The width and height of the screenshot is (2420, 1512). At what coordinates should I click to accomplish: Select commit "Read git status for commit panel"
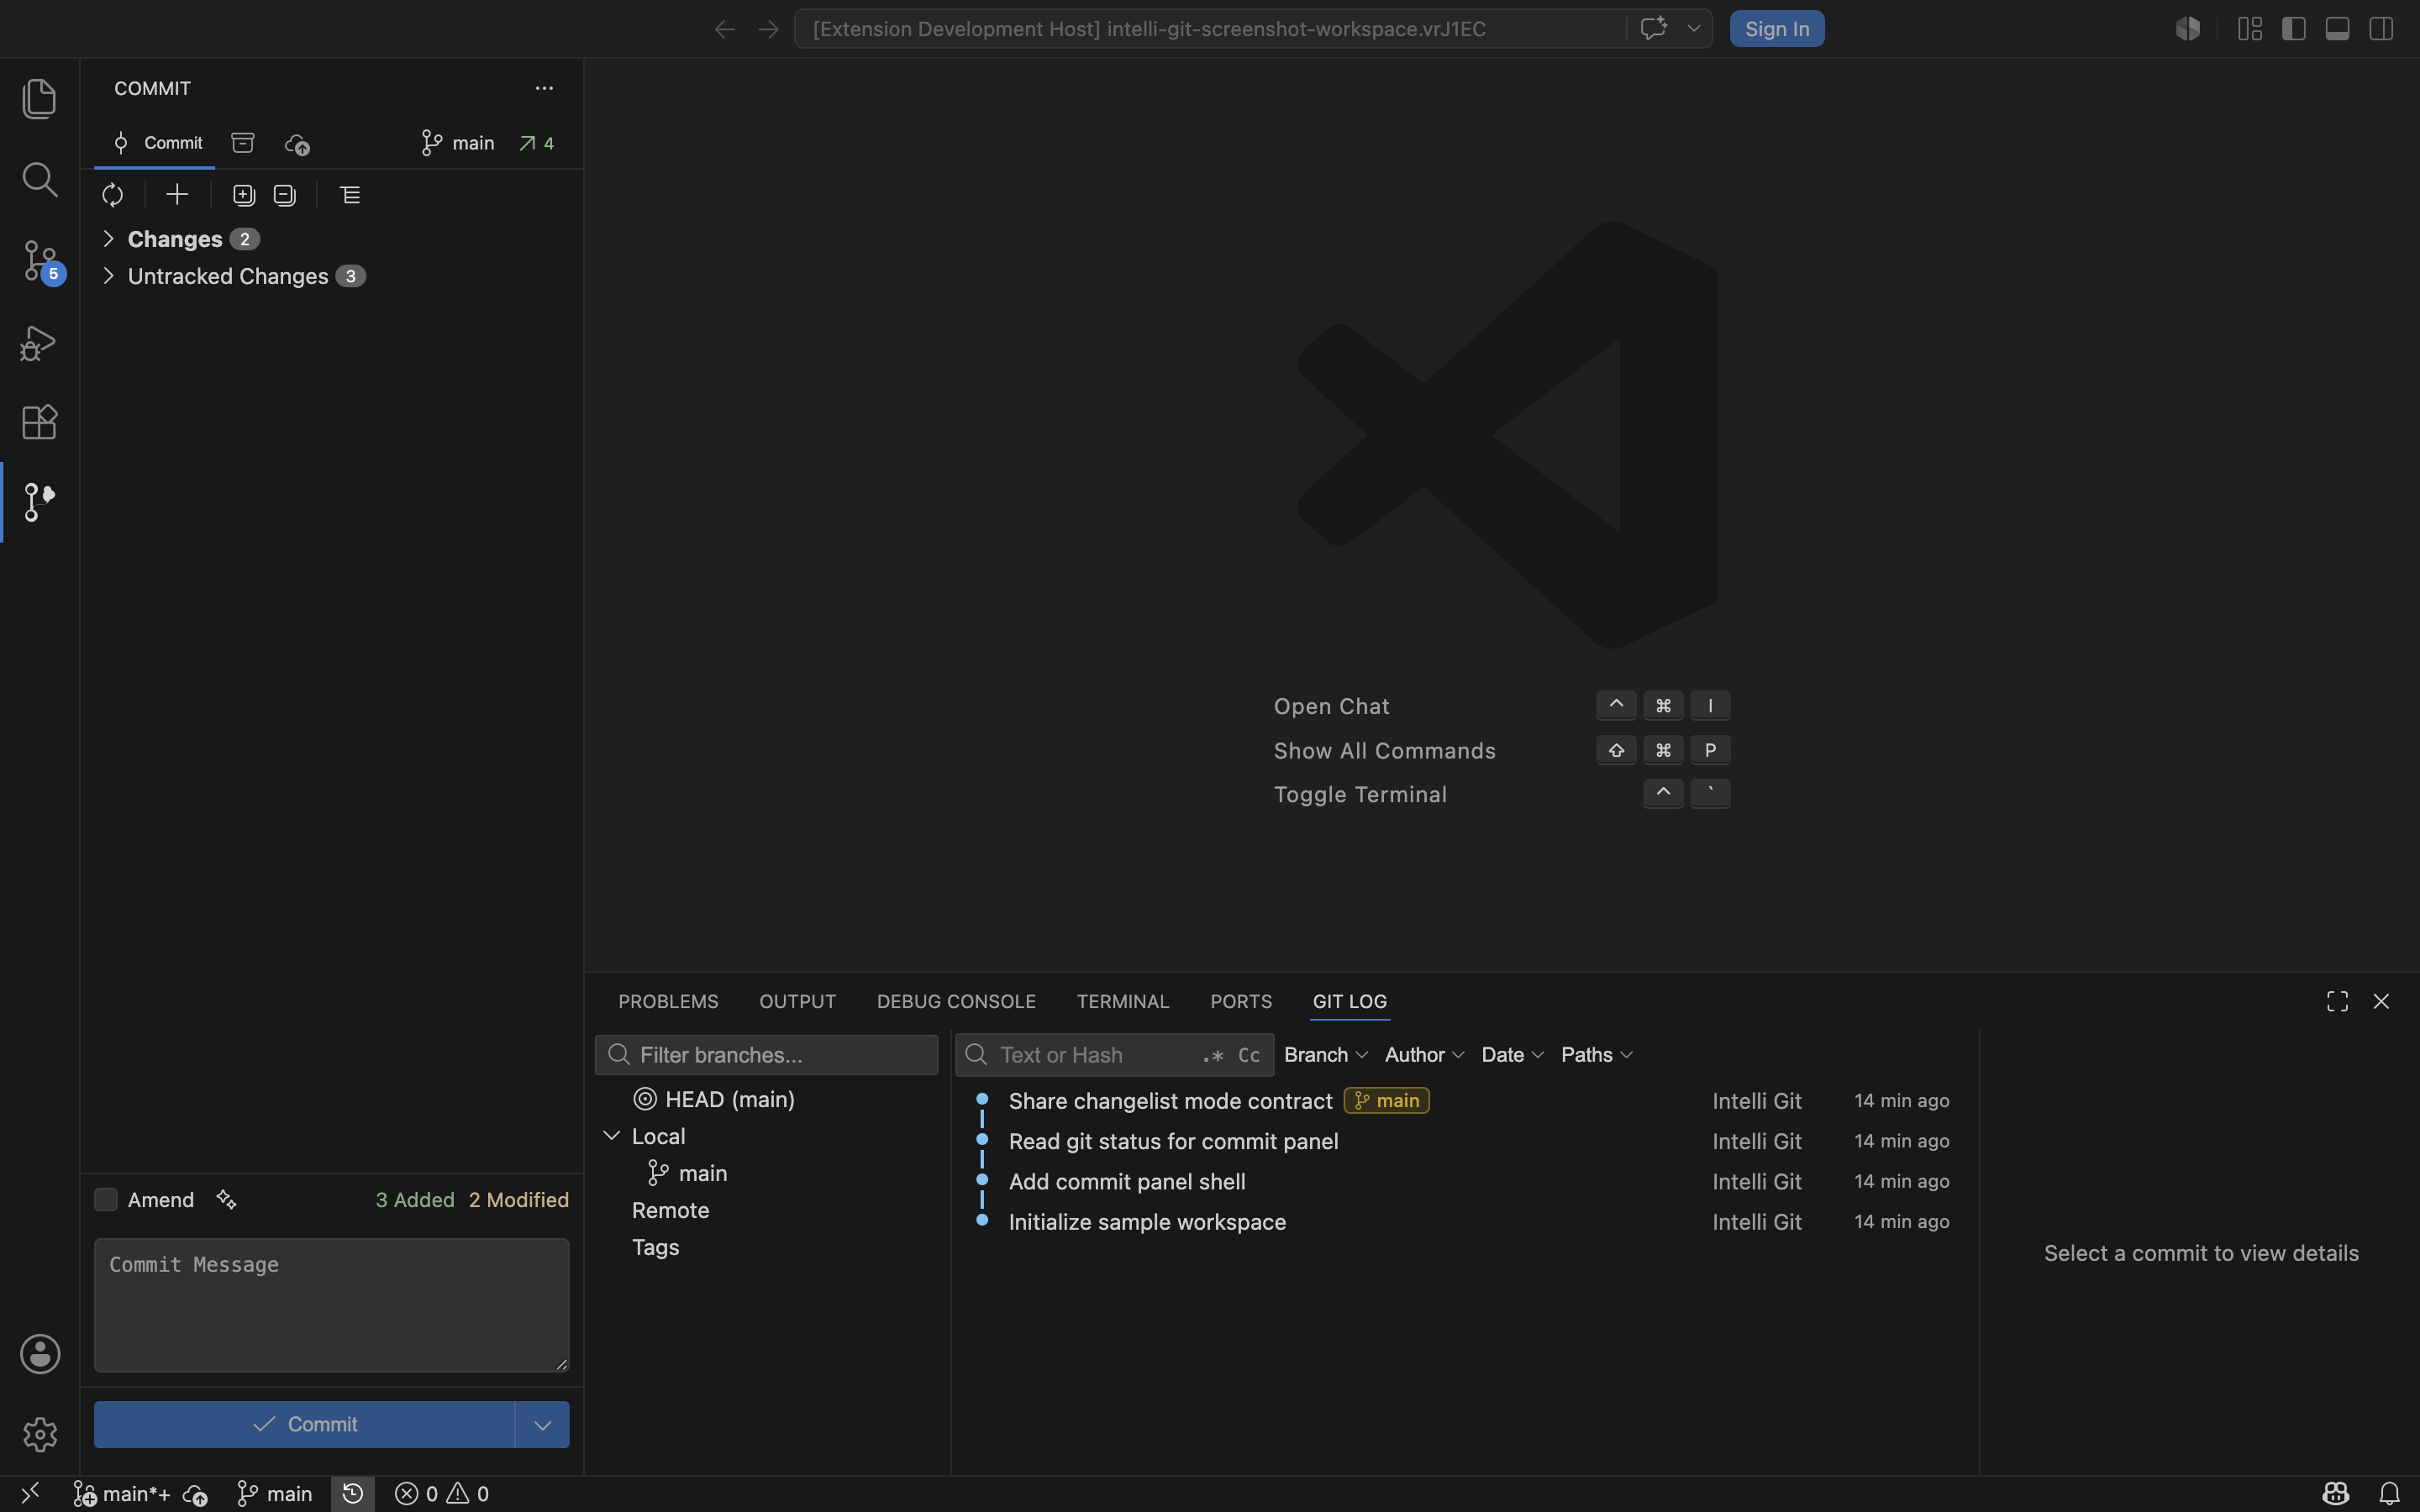[x=1464, y=1141]
